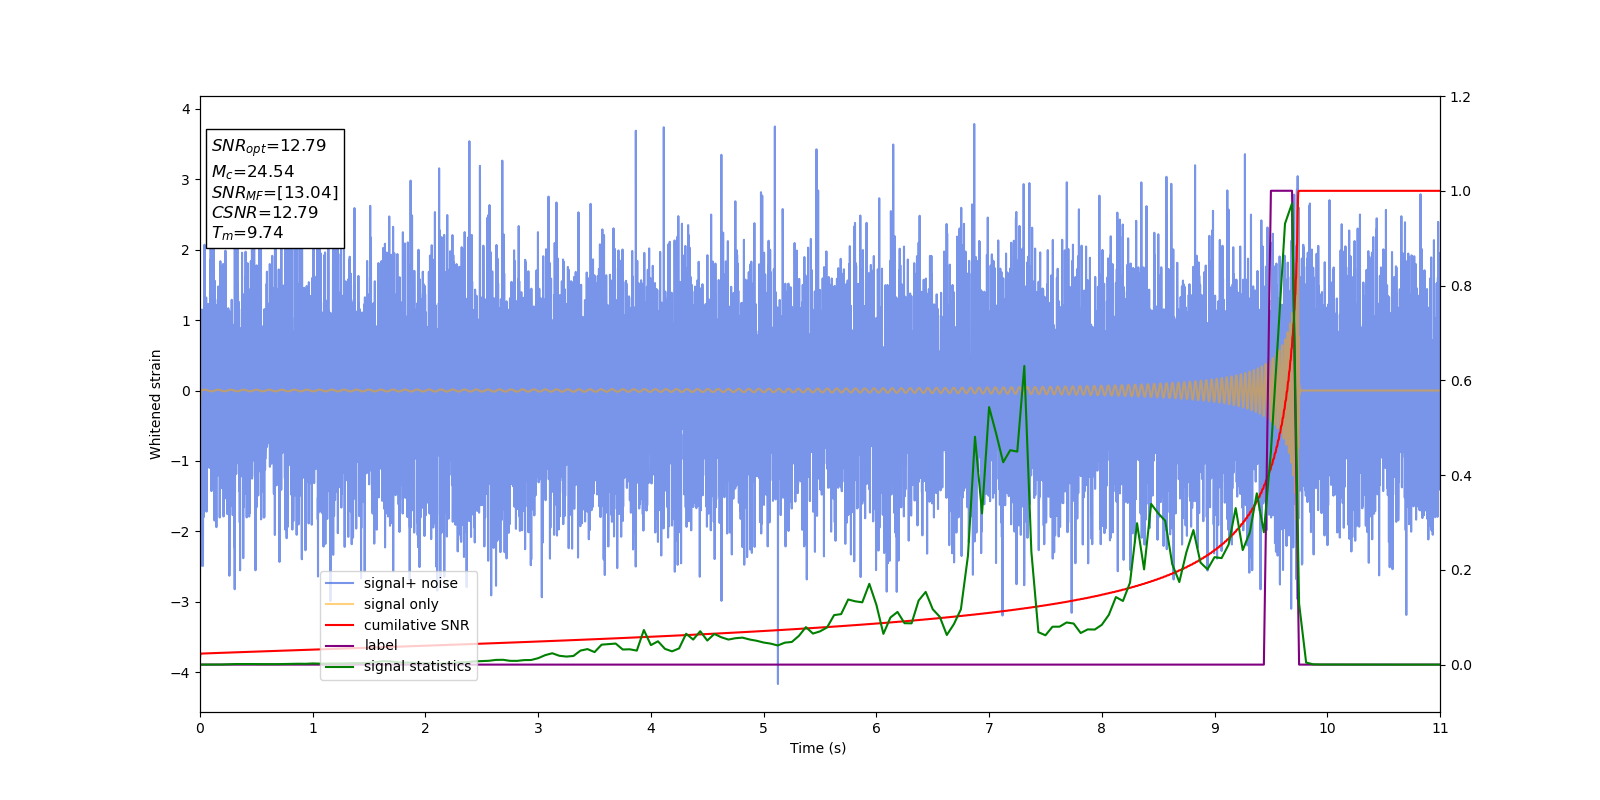The height and width of the screenshot is (800, 1600).
Task: Click the 'Whitened strain' y-axis label
Action: pyautogui.click(x=156, y=404)
